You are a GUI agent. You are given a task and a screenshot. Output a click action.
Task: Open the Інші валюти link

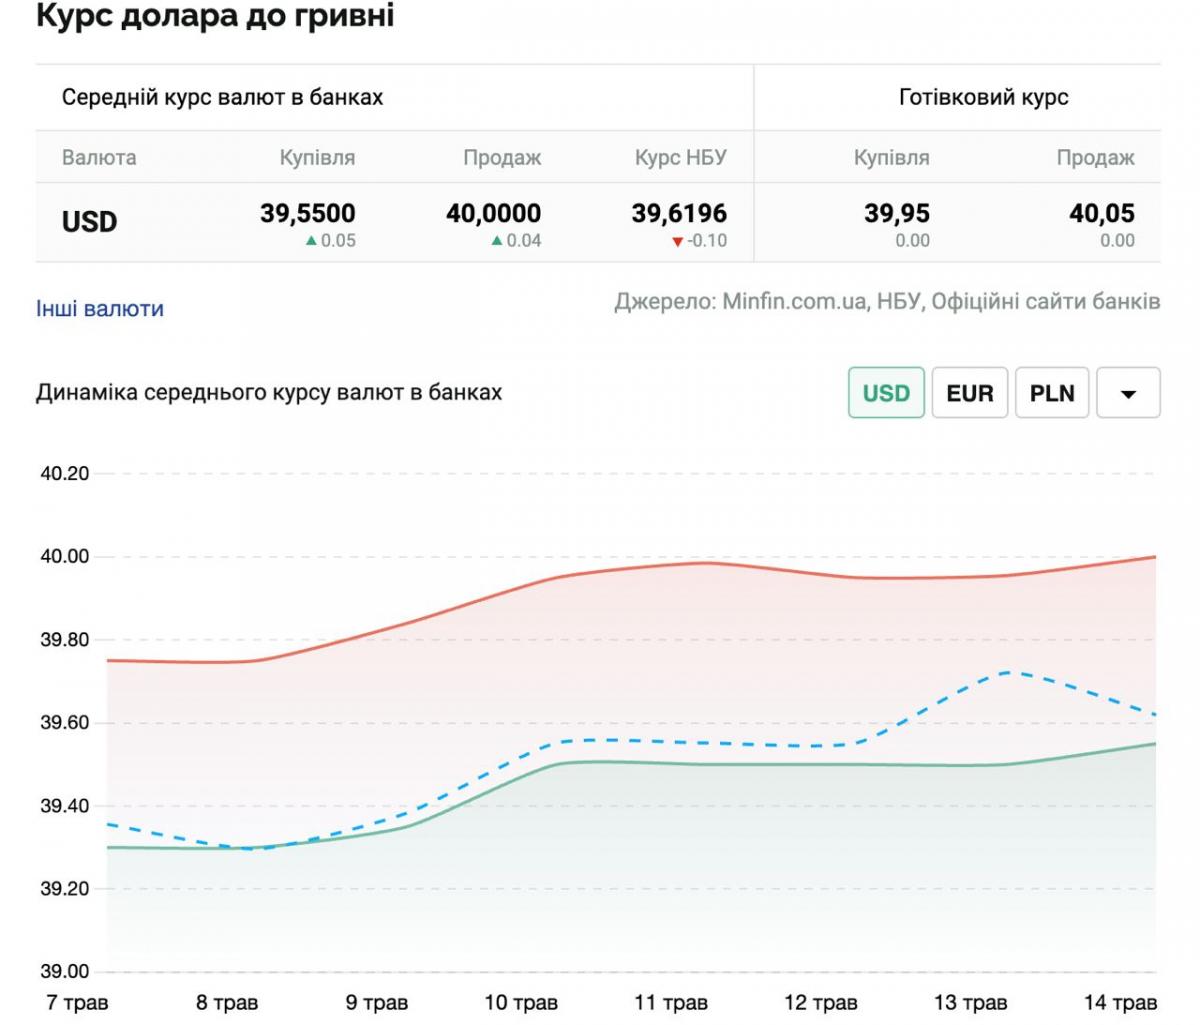click(x=98, y=309)
